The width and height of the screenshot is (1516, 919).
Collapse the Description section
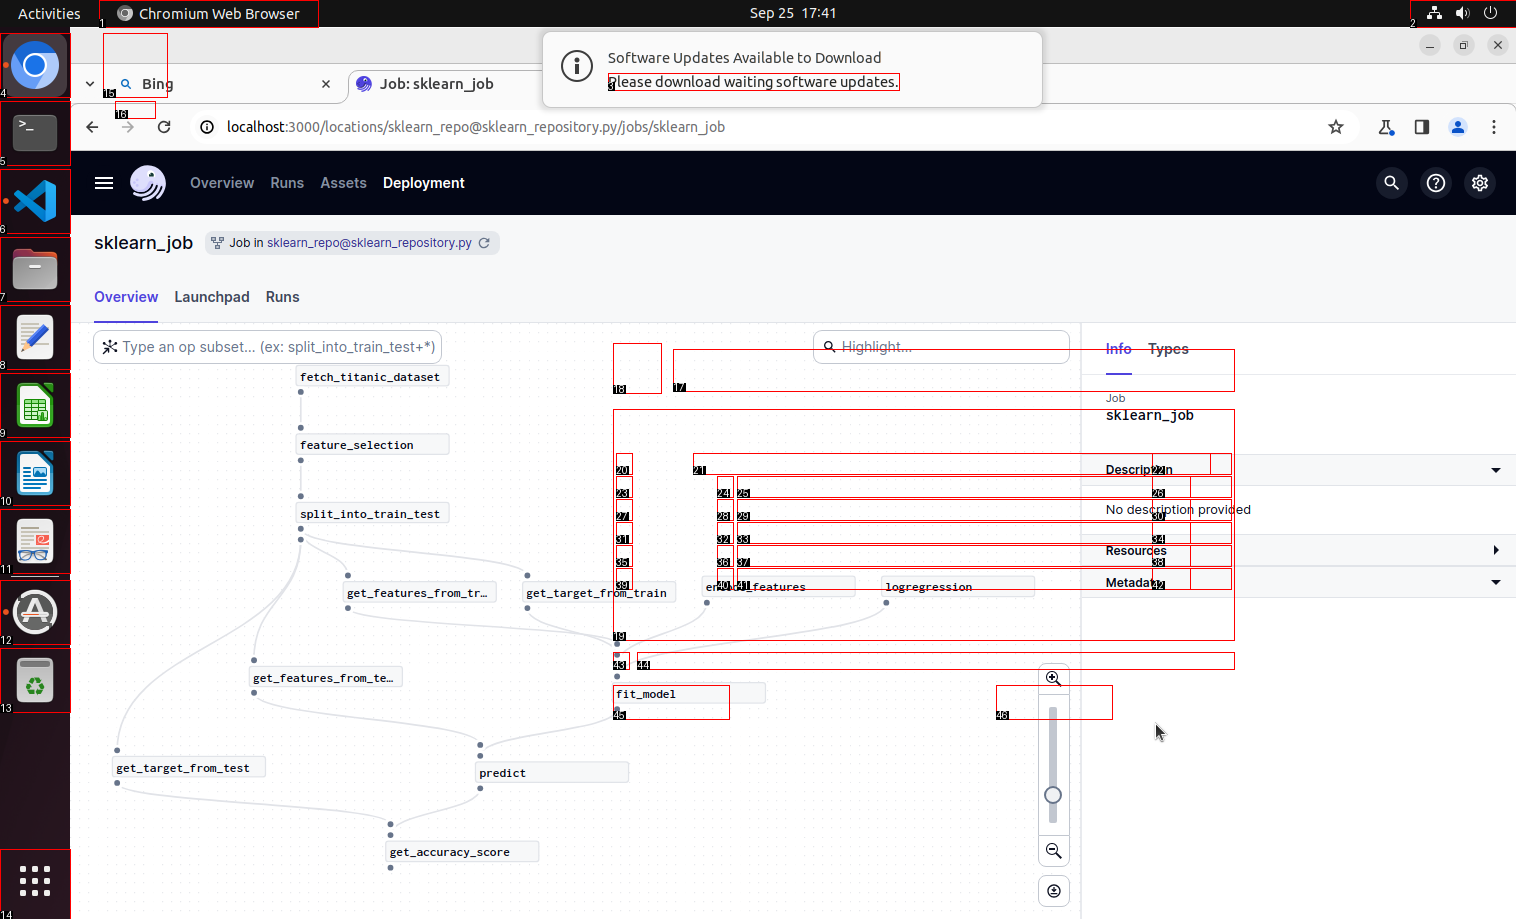pyautogui.click(x=1496, y=470)
